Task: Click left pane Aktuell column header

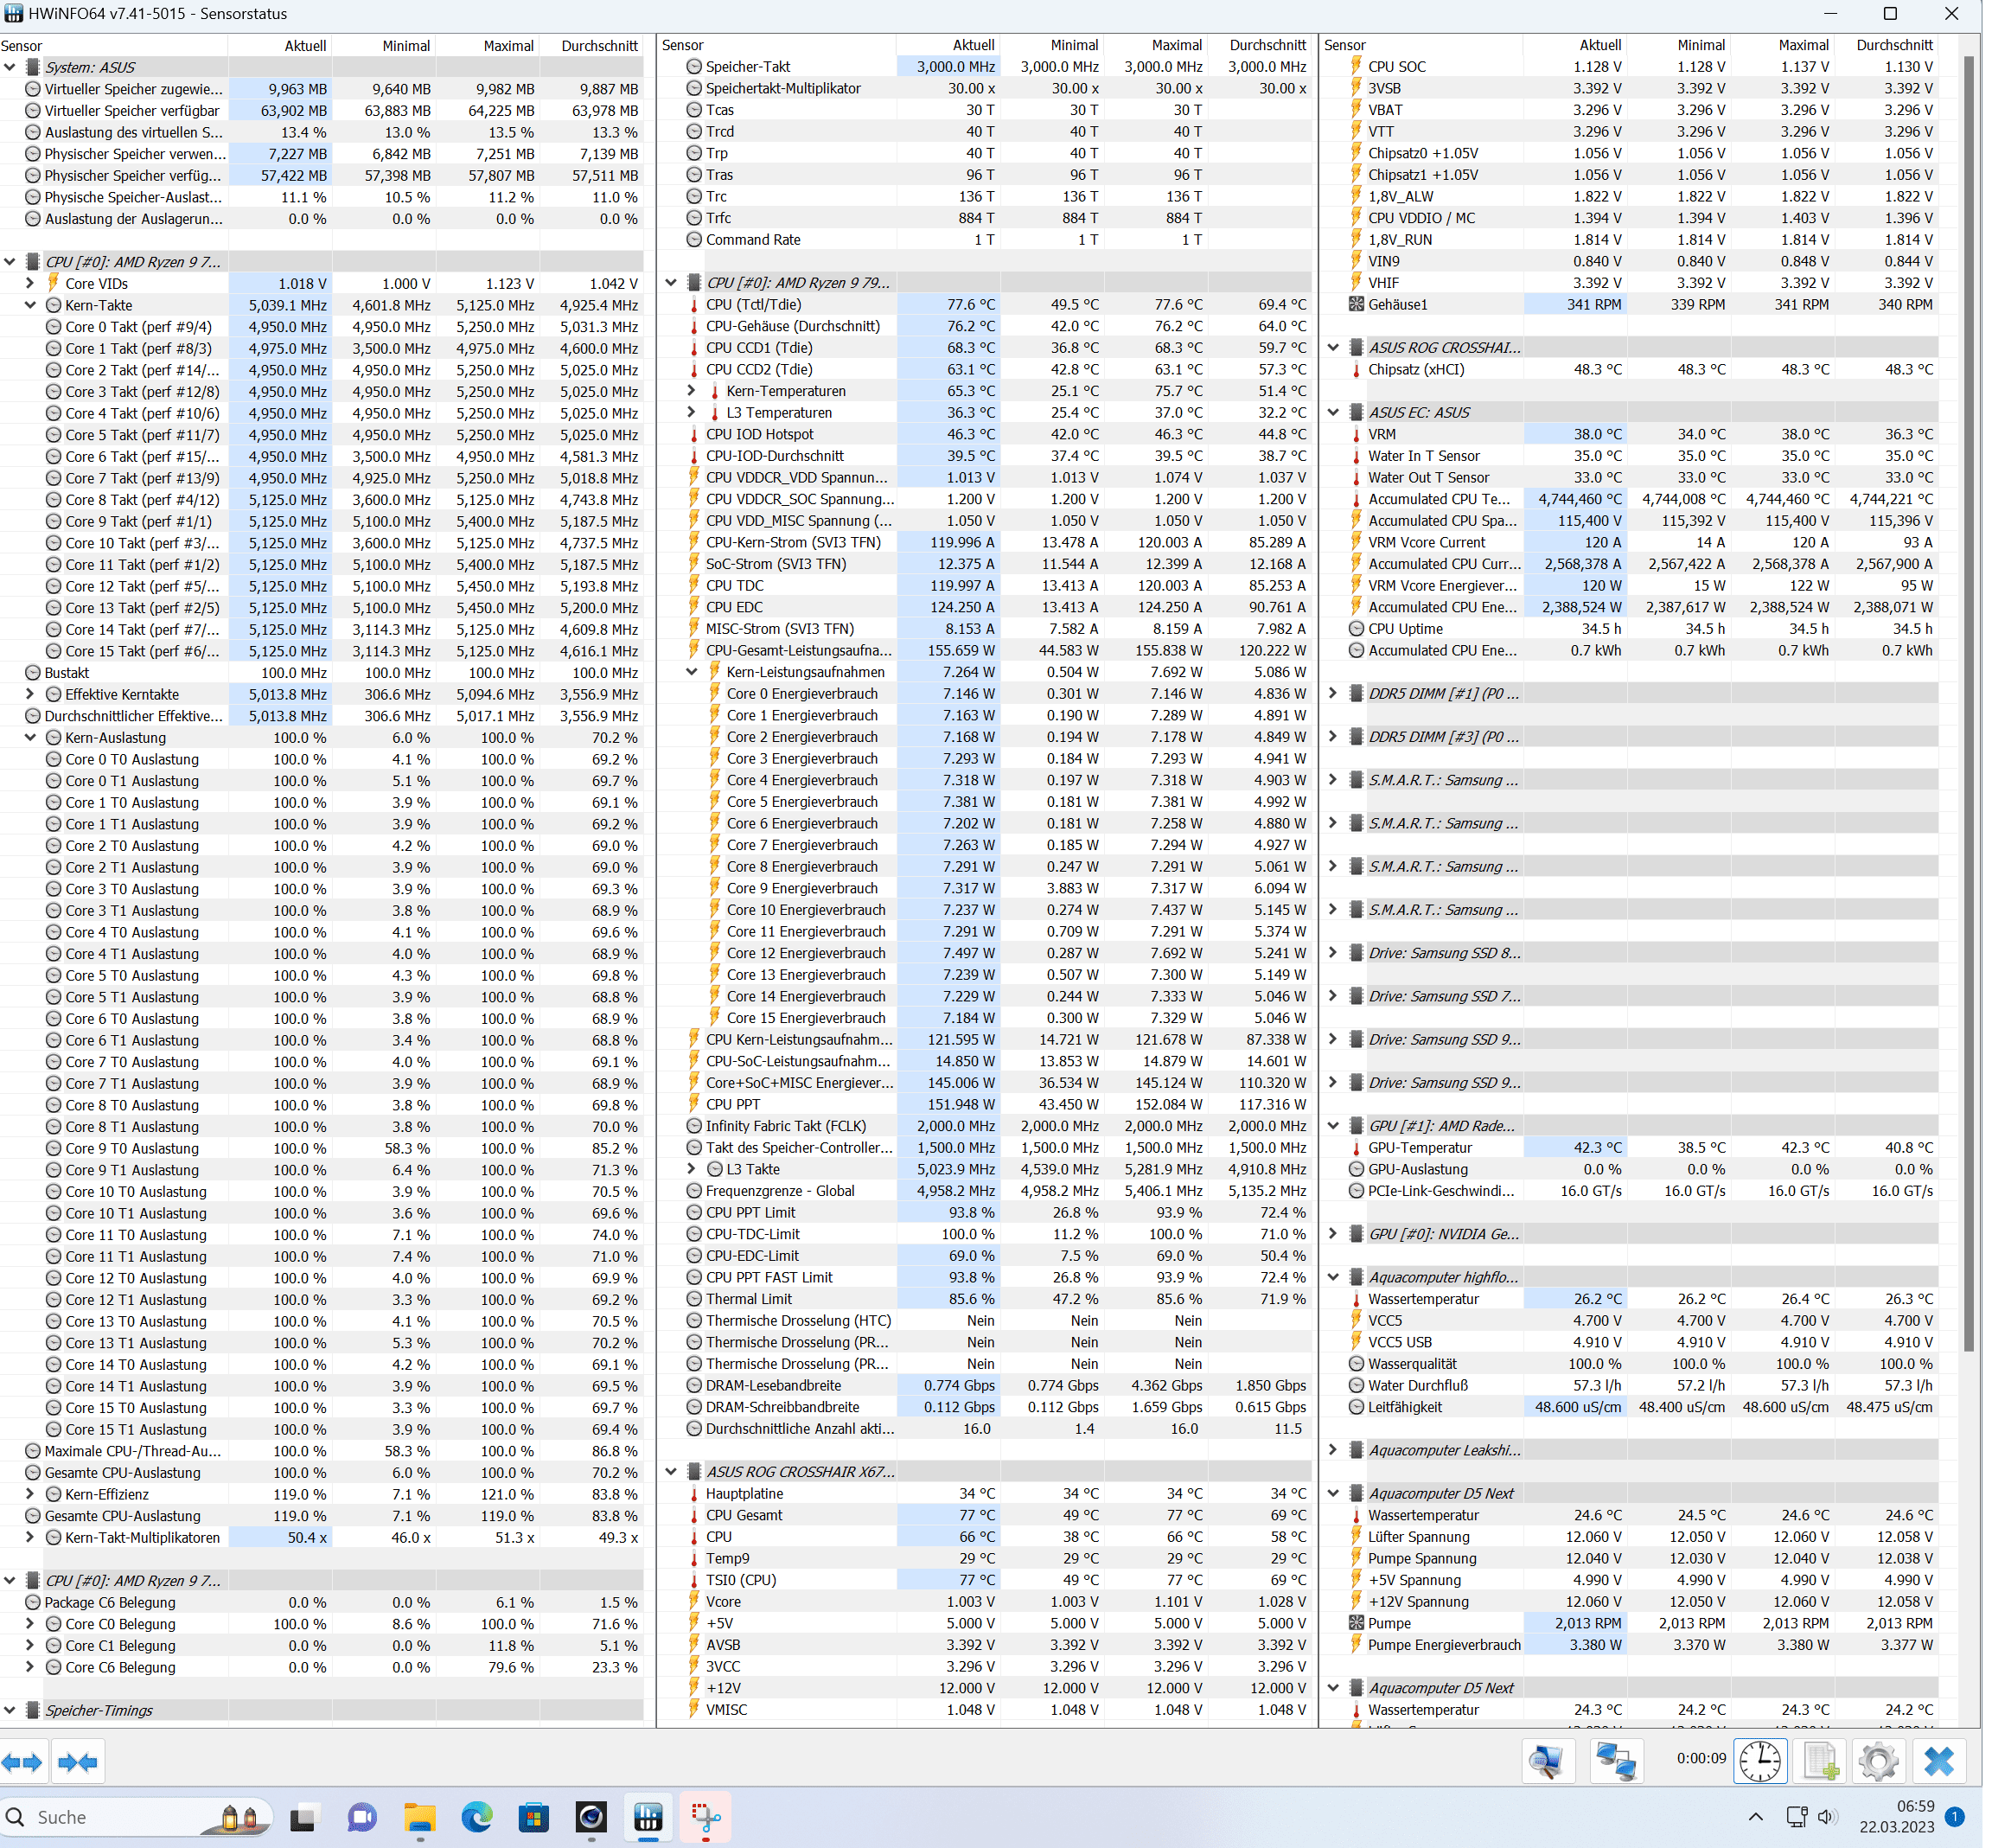Action: [x=280, y=46]
